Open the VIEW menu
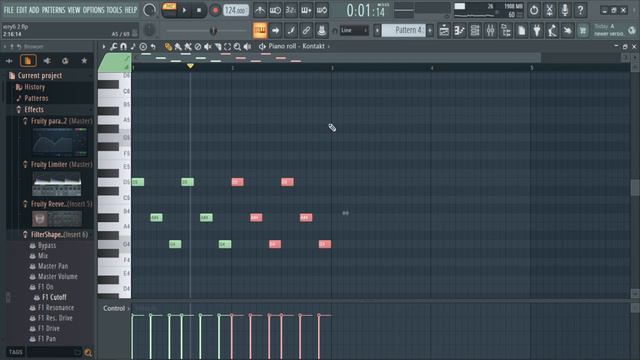This screenshot has height=360, width=640. tap(74, 10)
